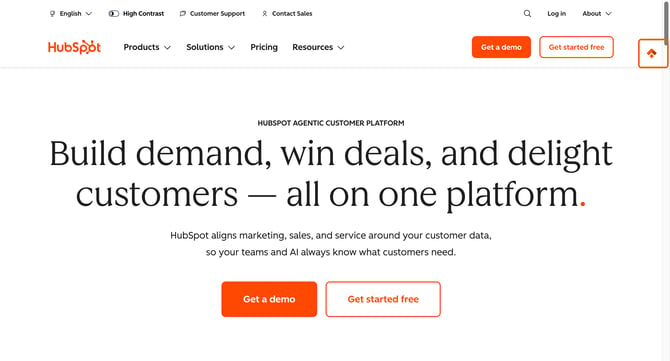
Task: Click the large hero Get a demo button
Action: pyautogui.click(x=269, y=299)
